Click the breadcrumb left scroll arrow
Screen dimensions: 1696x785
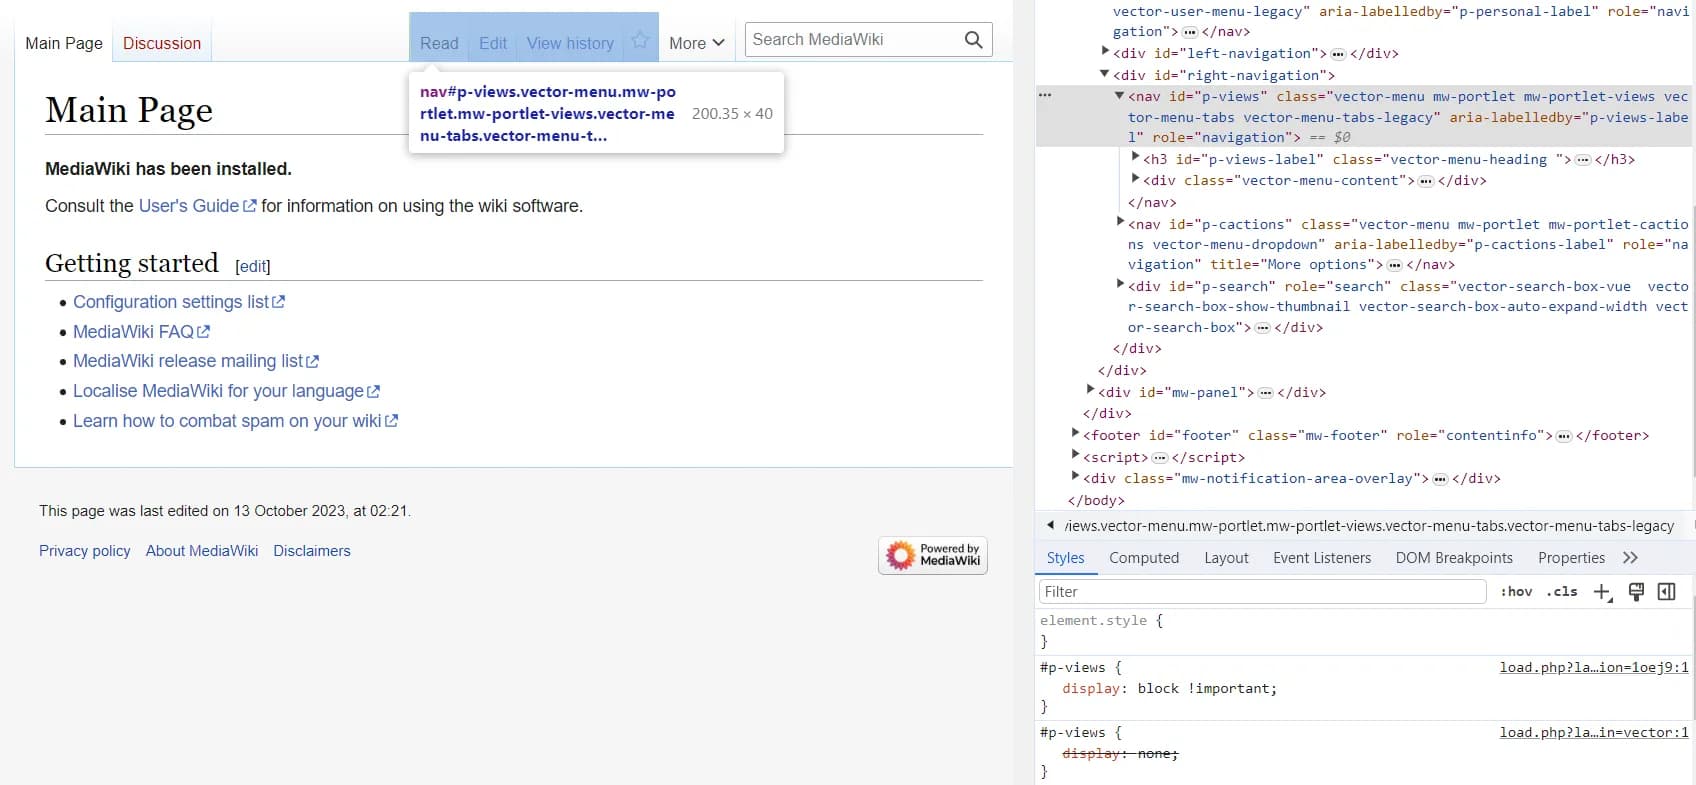1050,525
